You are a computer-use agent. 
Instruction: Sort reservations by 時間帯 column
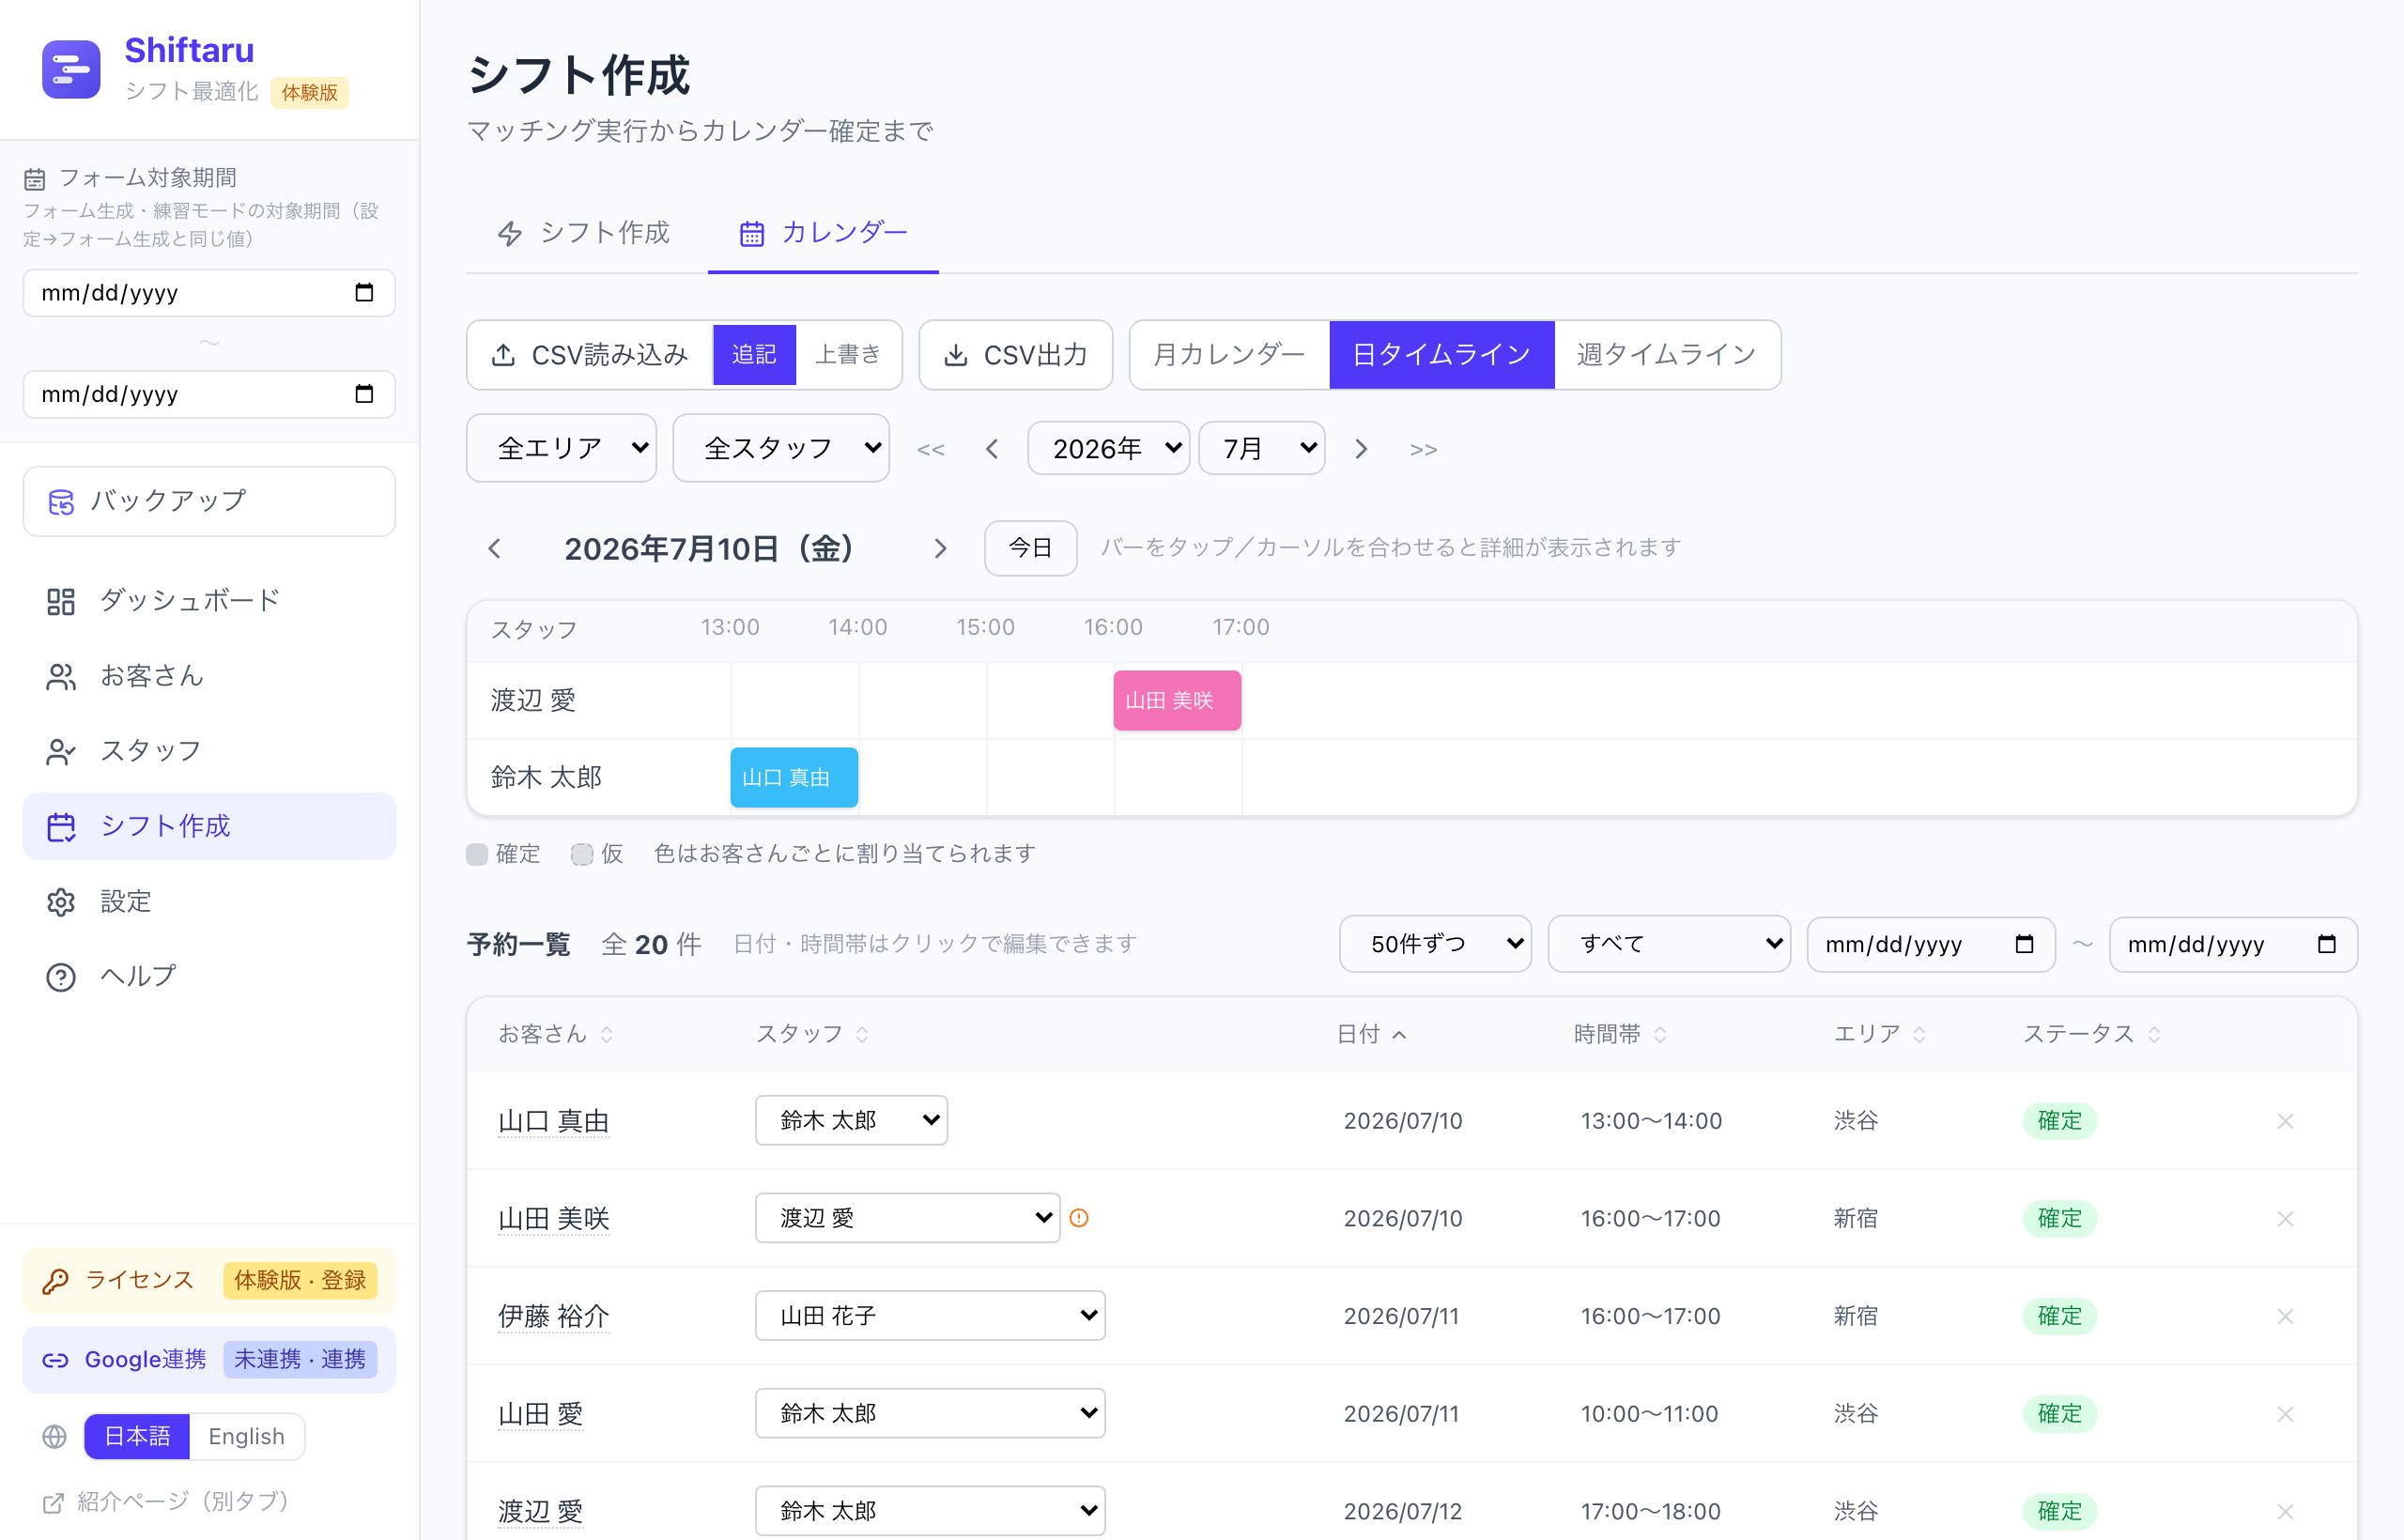coord(1620,1034)
